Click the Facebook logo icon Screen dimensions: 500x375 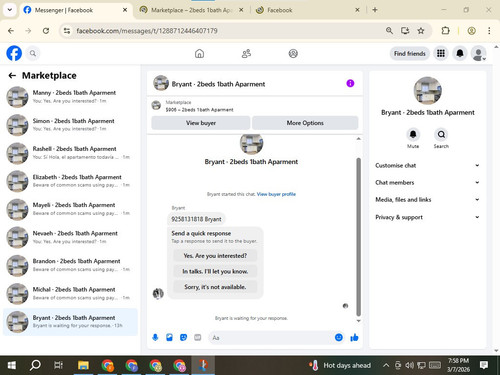coord(14,53)
